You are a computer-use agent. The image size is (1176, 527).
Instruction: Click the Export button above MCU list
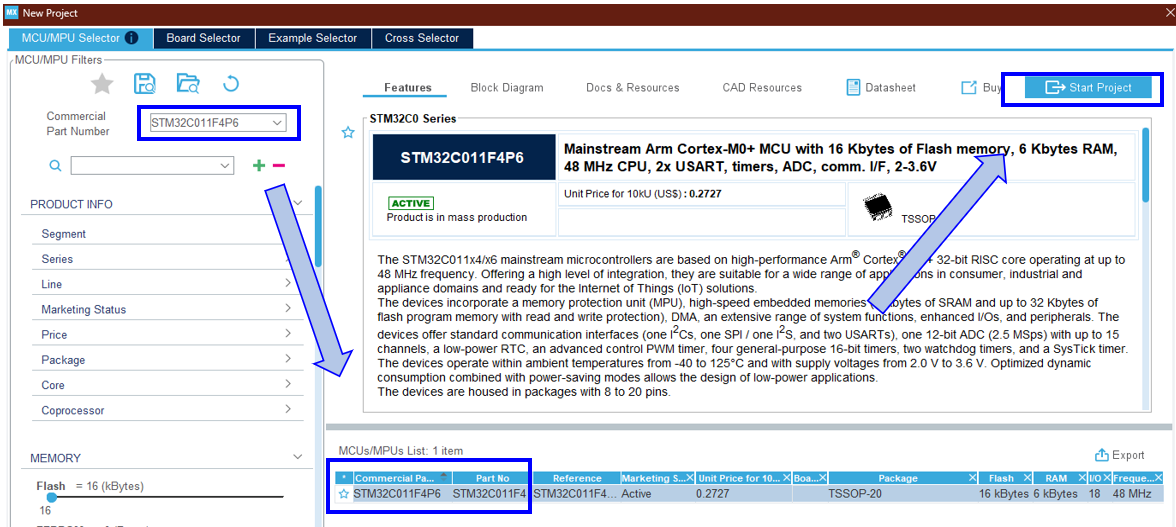click(x=1119, y=455)
